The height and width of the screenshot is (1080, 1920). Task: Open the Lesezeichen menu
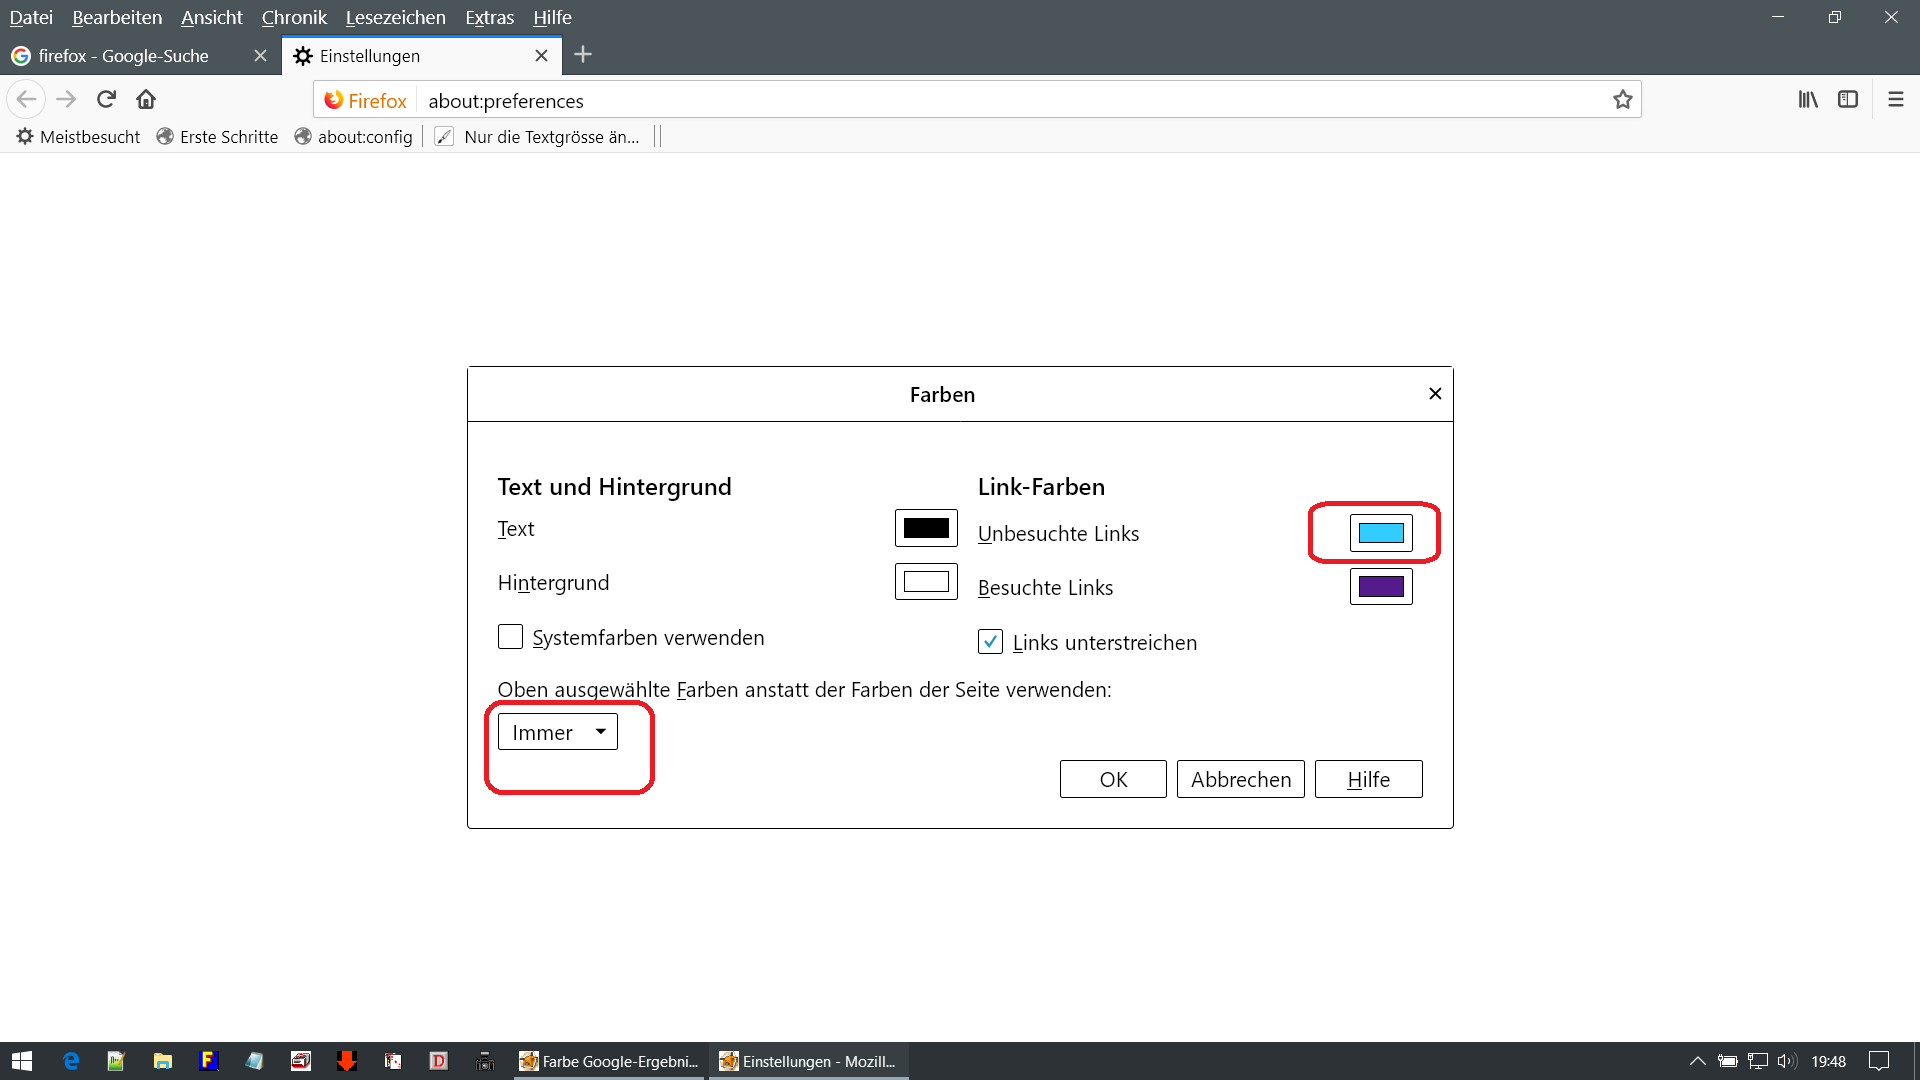coord(395,17)
